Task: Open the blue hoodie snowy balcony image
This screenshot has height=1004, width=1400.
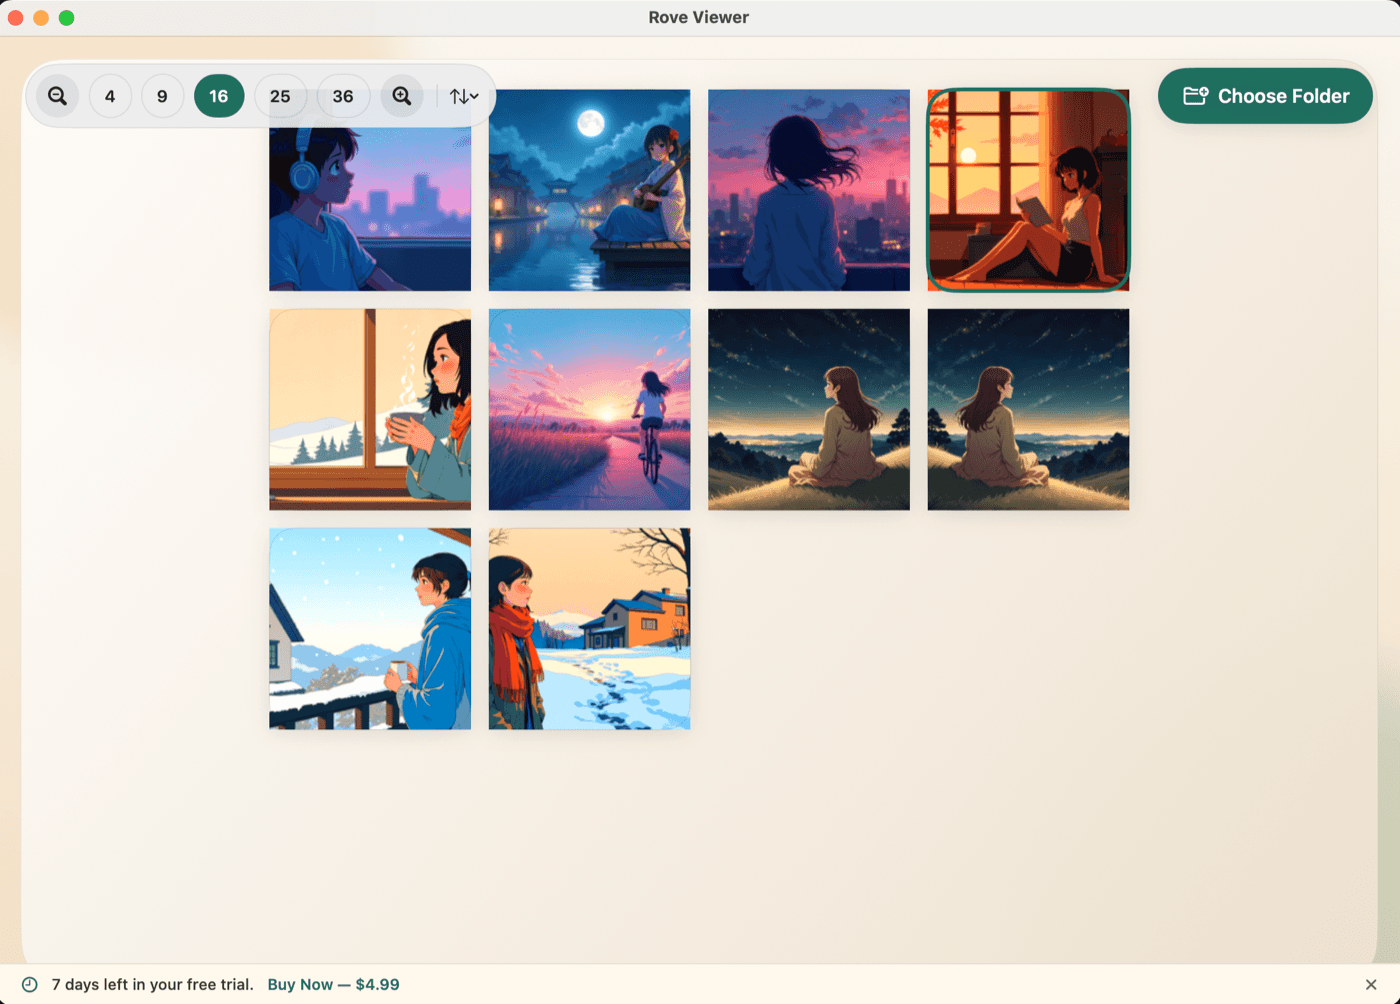Action: point(370,629)
